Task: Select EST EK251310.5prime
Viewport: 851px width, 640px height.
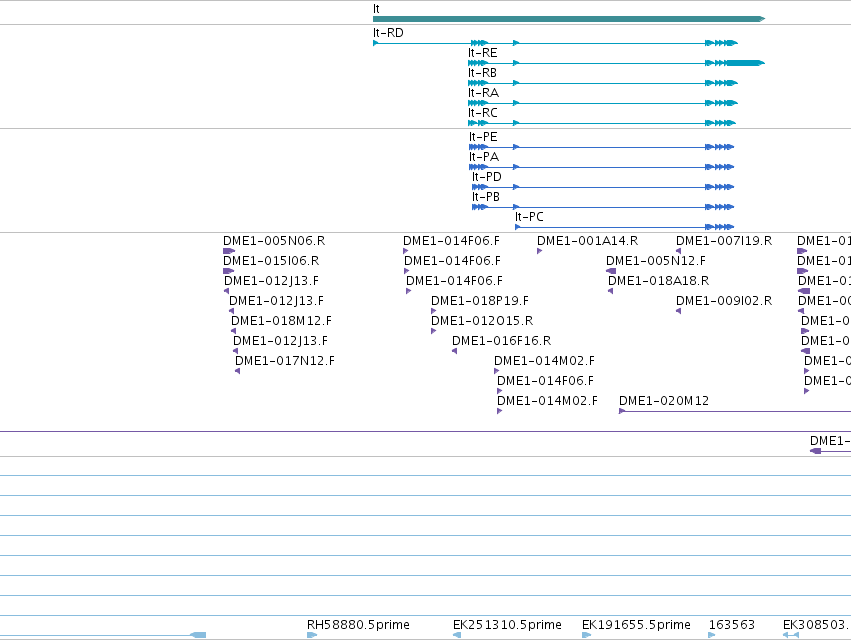Action: (507, 625)
